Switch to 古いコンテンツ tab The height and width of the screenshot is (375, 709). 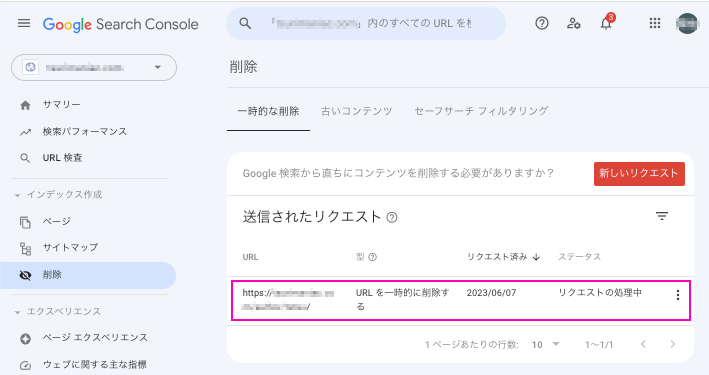point(356,111)
